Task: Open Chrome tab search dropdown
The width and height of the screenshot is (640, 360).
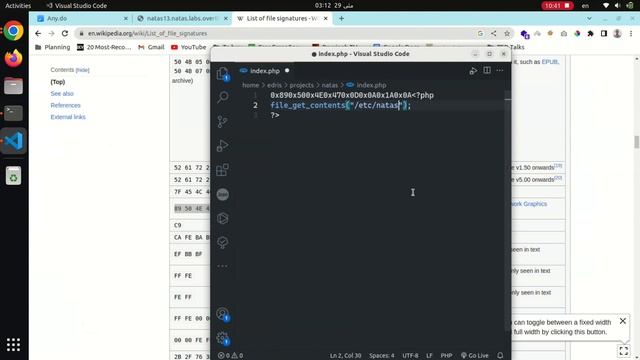Action: pyautogui.click(x=589, y=18)
